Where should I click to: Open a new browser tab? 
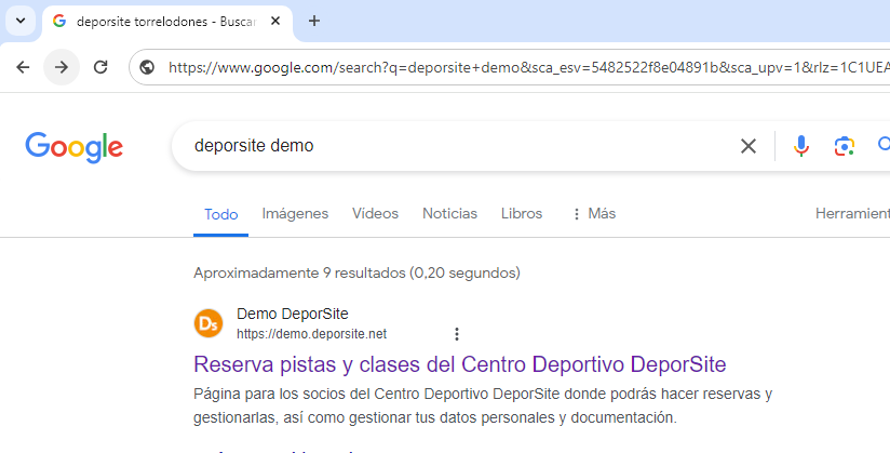(314, 22)
